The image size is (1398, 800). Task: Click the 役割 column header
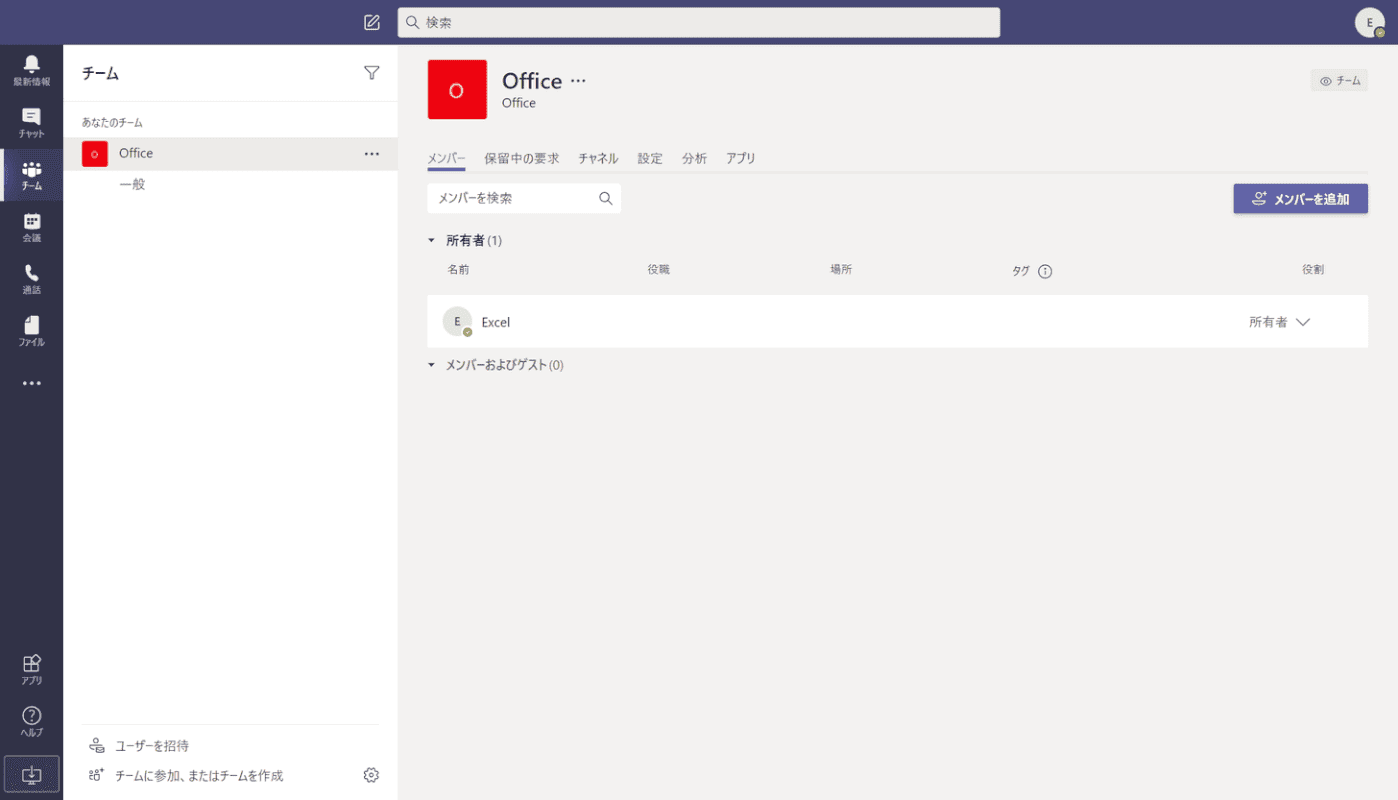pyautogui.click(x=1313, y=270)
